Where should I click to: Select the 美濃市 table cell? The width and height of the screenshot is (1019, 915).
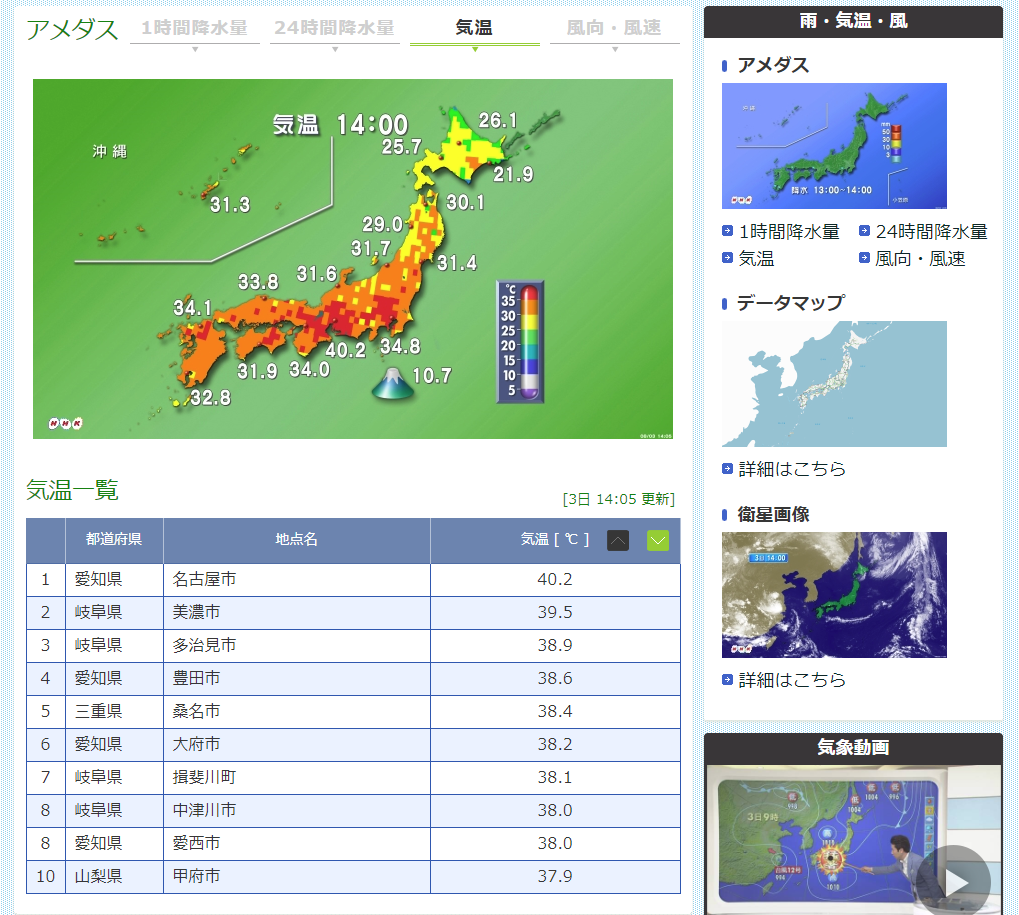297,613
